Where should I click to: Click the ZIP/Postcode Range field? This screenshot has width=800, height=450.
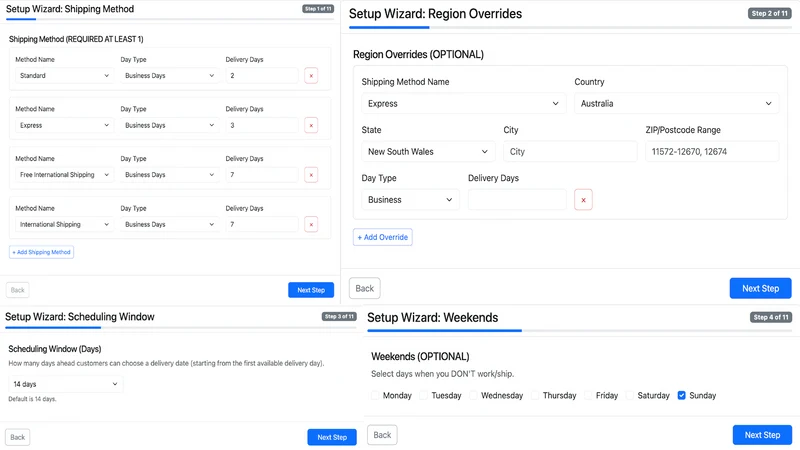(x=712, y=152)
